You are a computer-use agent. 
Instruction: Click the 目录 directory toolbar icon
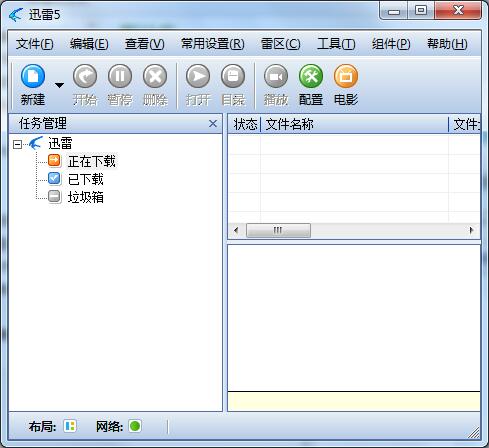click(x=233, y=76)
